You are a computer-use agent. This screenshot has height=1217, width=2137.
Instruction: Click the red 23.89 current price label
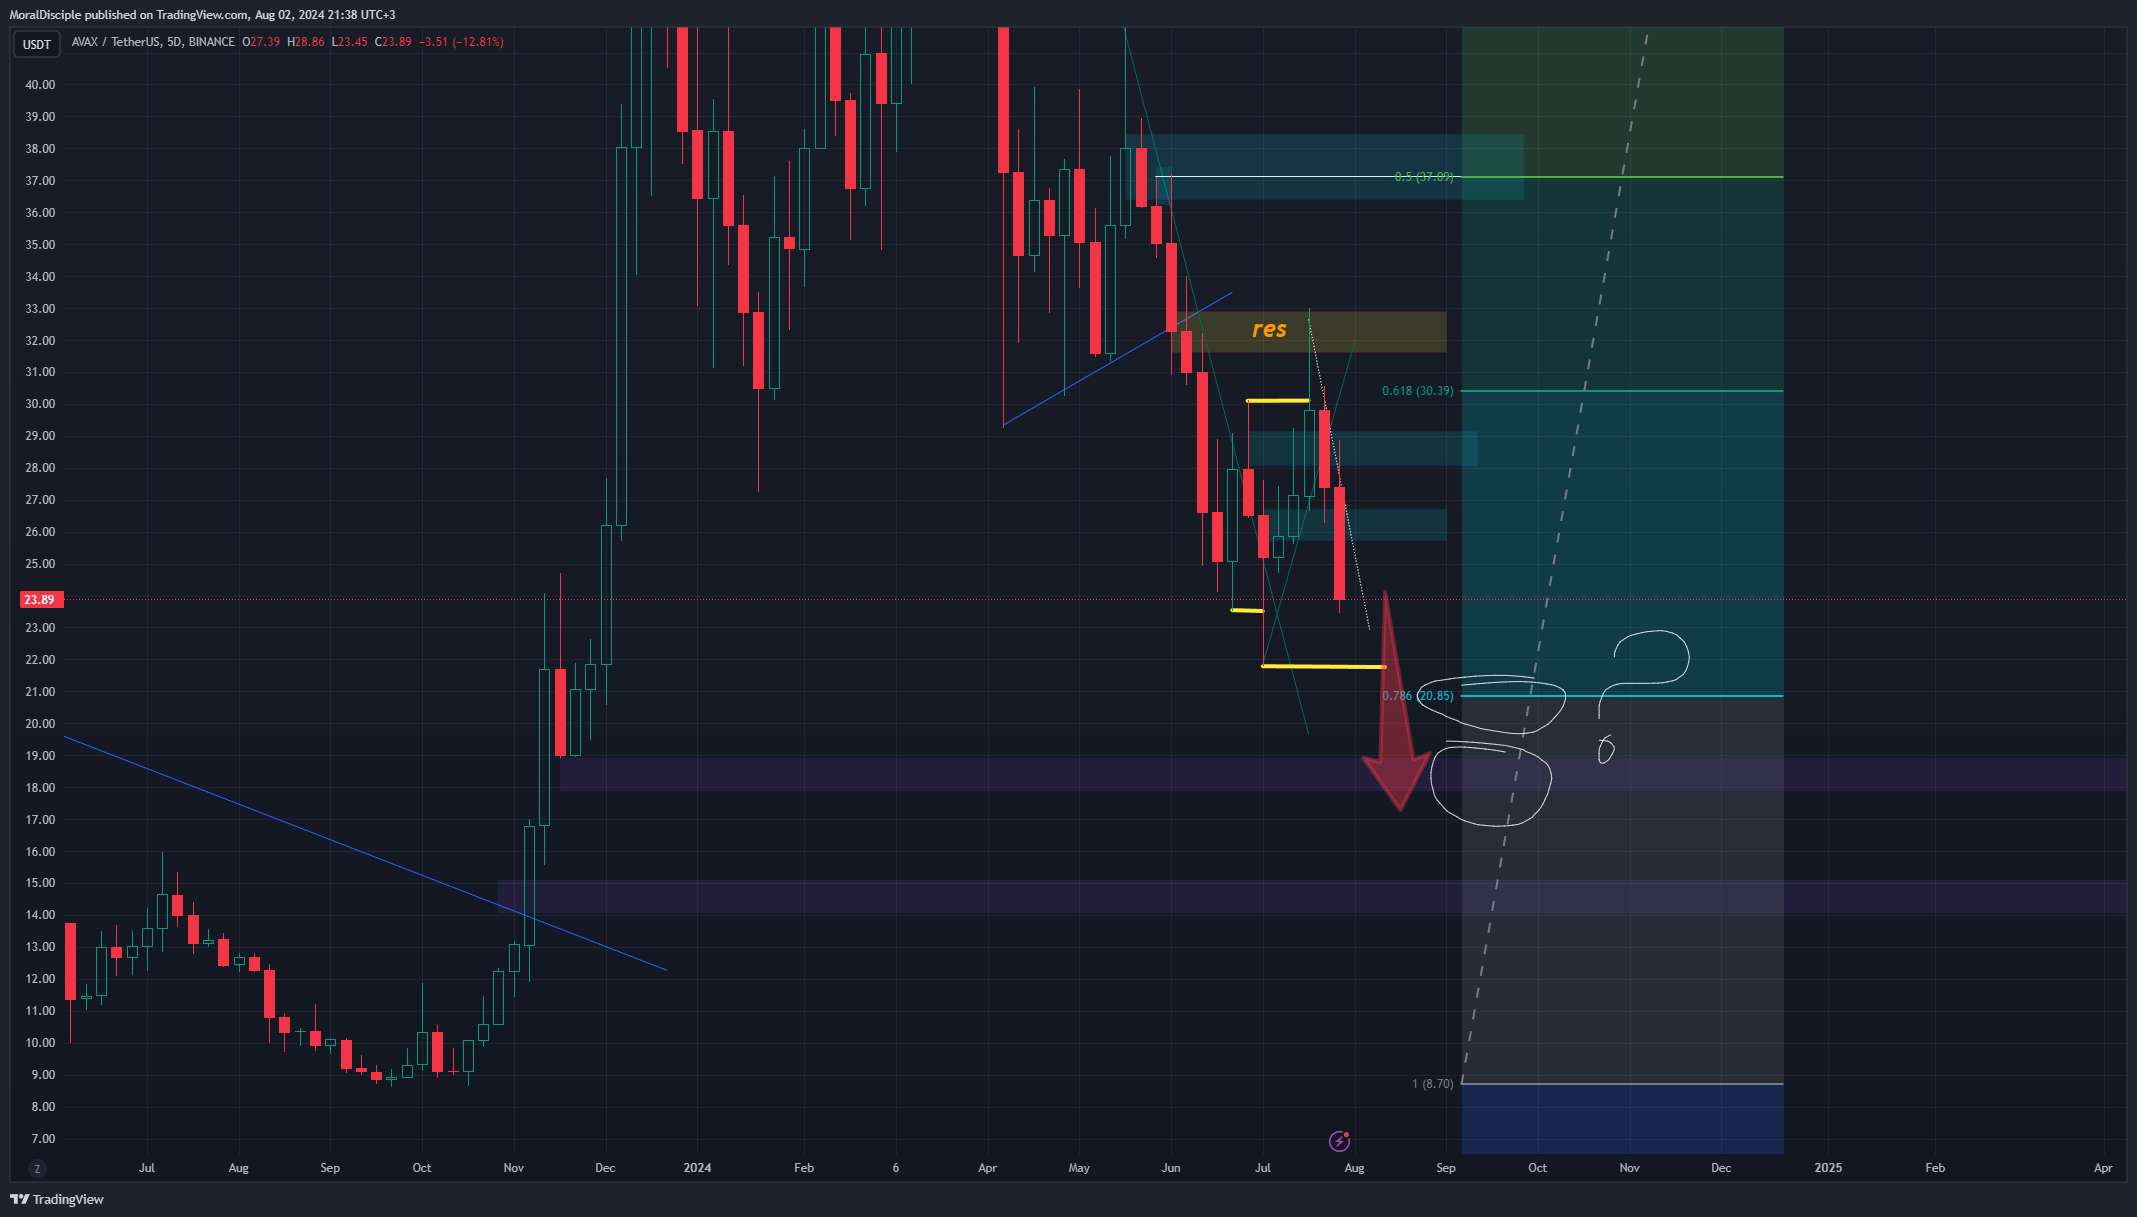coord(40,600)
